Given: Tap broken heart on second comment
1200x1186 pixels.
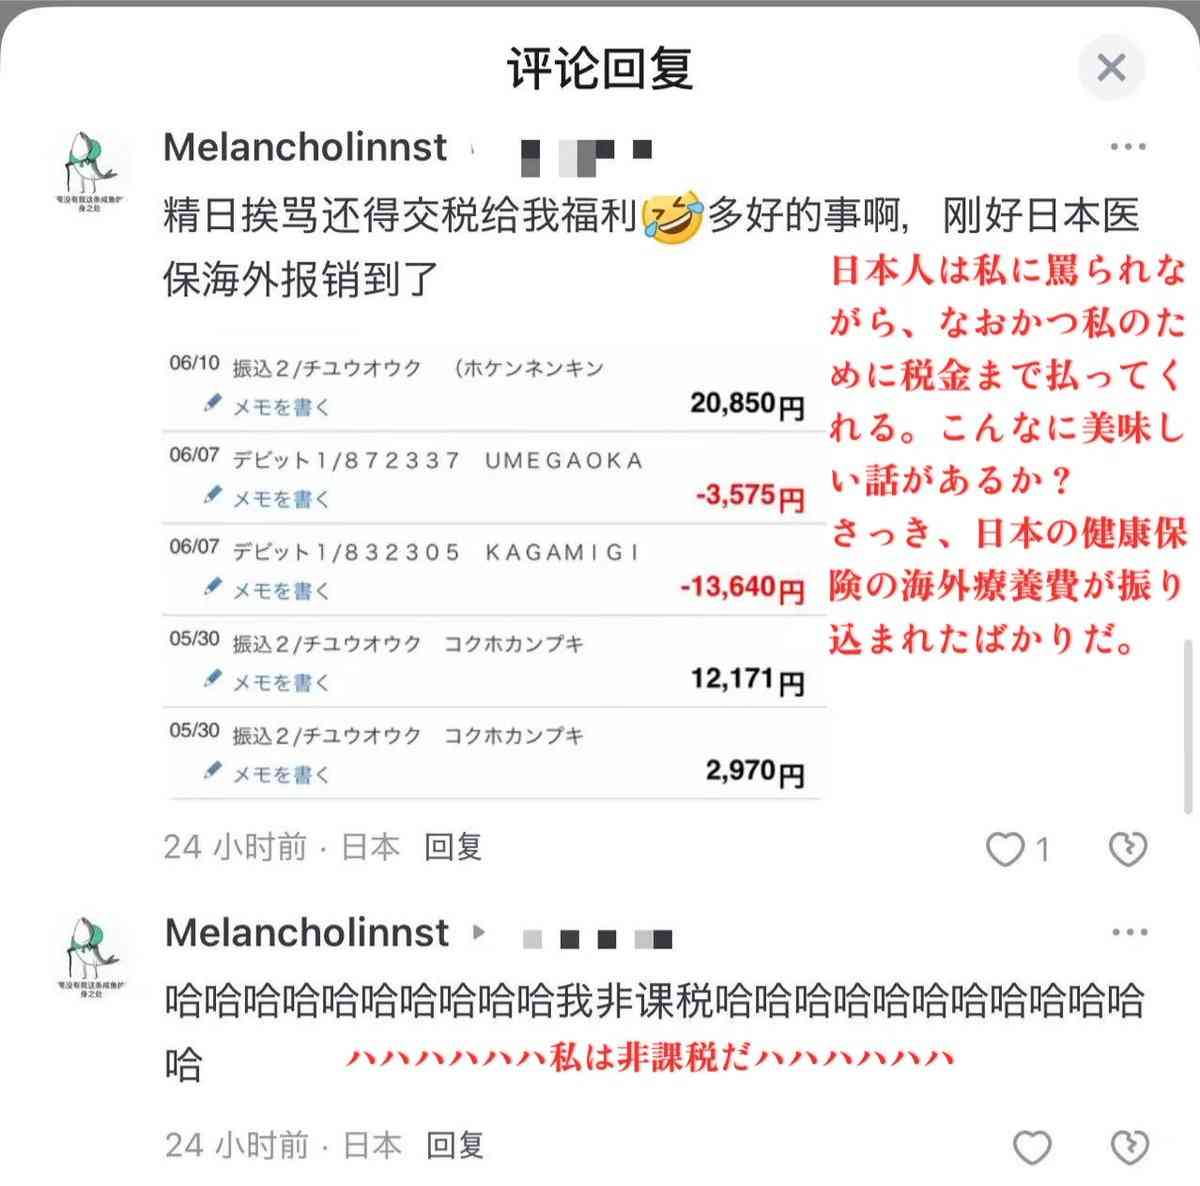Looking at the screenshot, I should tap(1129, 1147).
